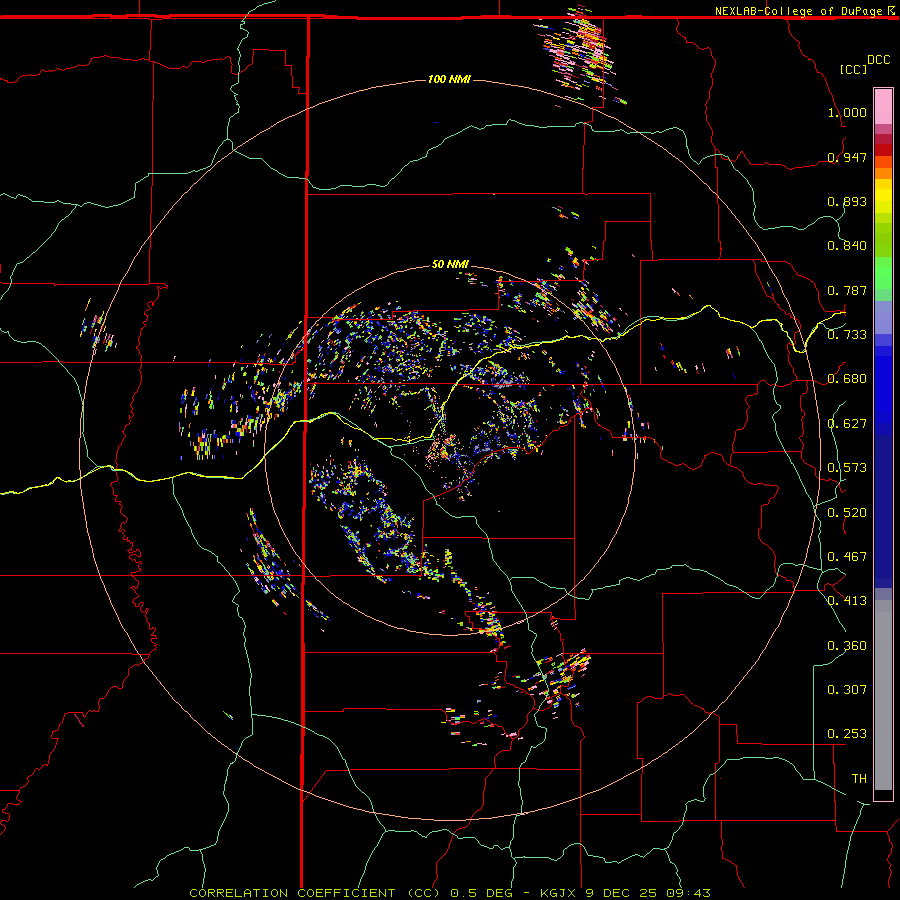900x900 pixels.
Task: Select the 0.307 scale value
Action: (847, 690)
